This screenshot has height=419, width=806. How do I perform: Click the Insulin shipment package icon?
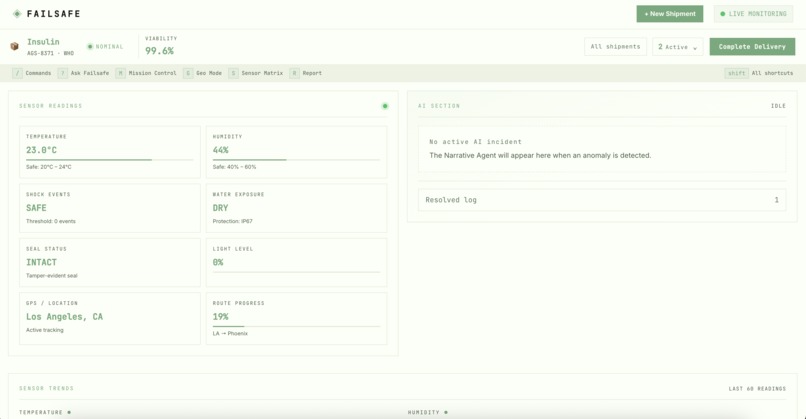click(14, 46)
